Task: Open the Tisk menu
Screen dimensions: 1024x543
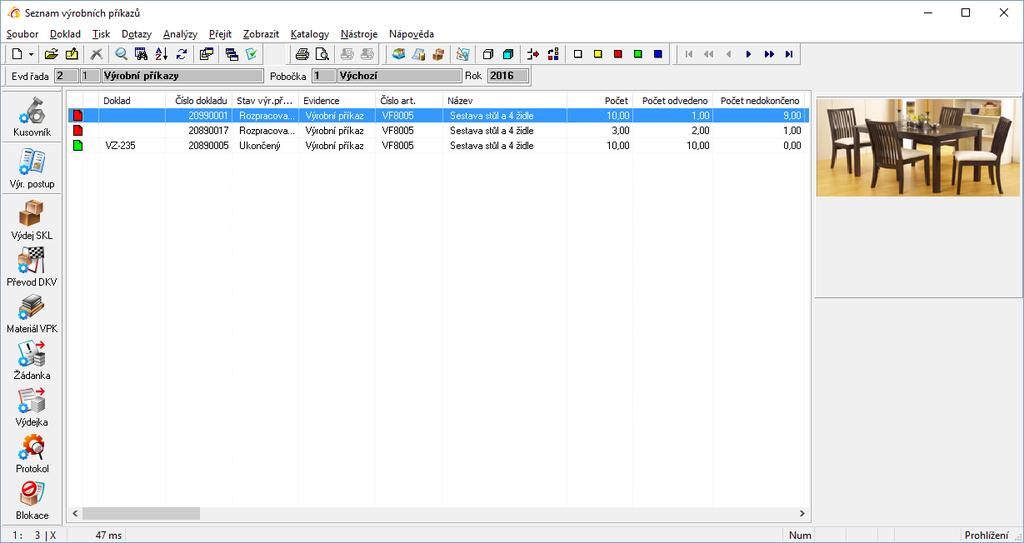Action: (101, 34)
